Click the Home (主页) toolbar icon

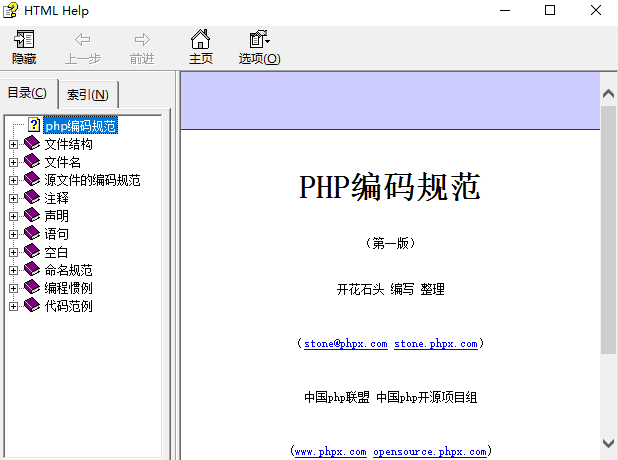[201, 40]
